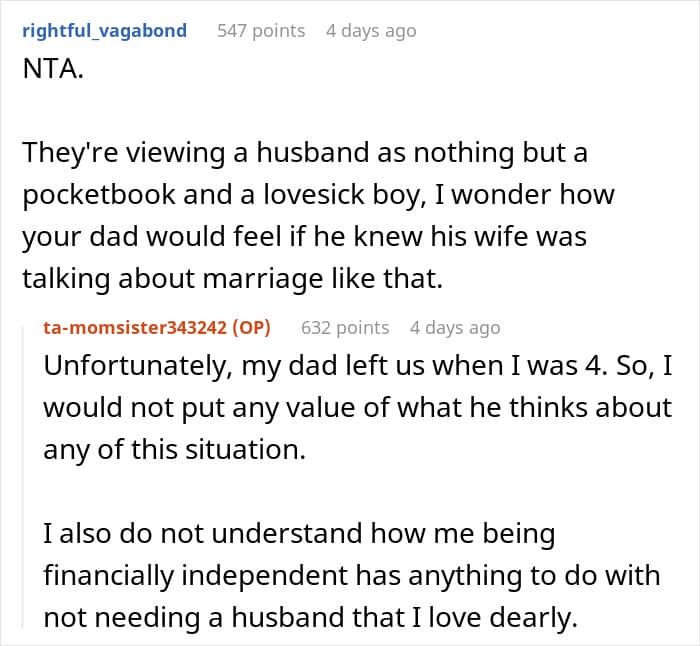The width and height of the screenshot is (700, 646).
Task: Click the line 'any of this situation.'
Action: 175,450
